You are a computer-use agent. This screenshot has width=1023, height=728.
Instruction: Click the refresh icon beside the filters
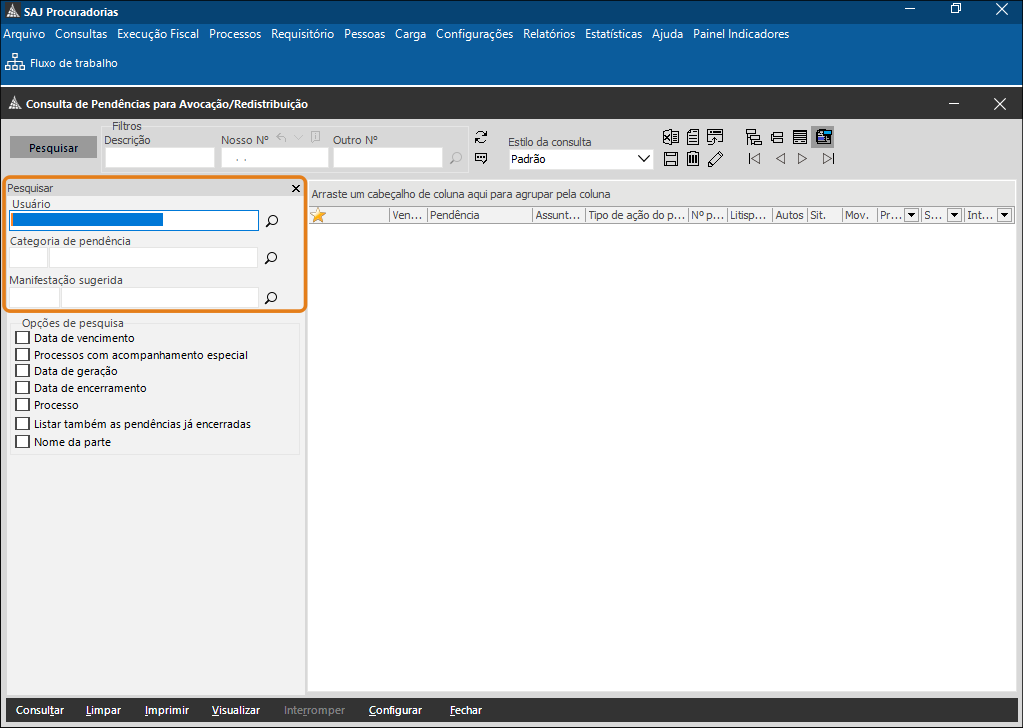tap(481, 137)
